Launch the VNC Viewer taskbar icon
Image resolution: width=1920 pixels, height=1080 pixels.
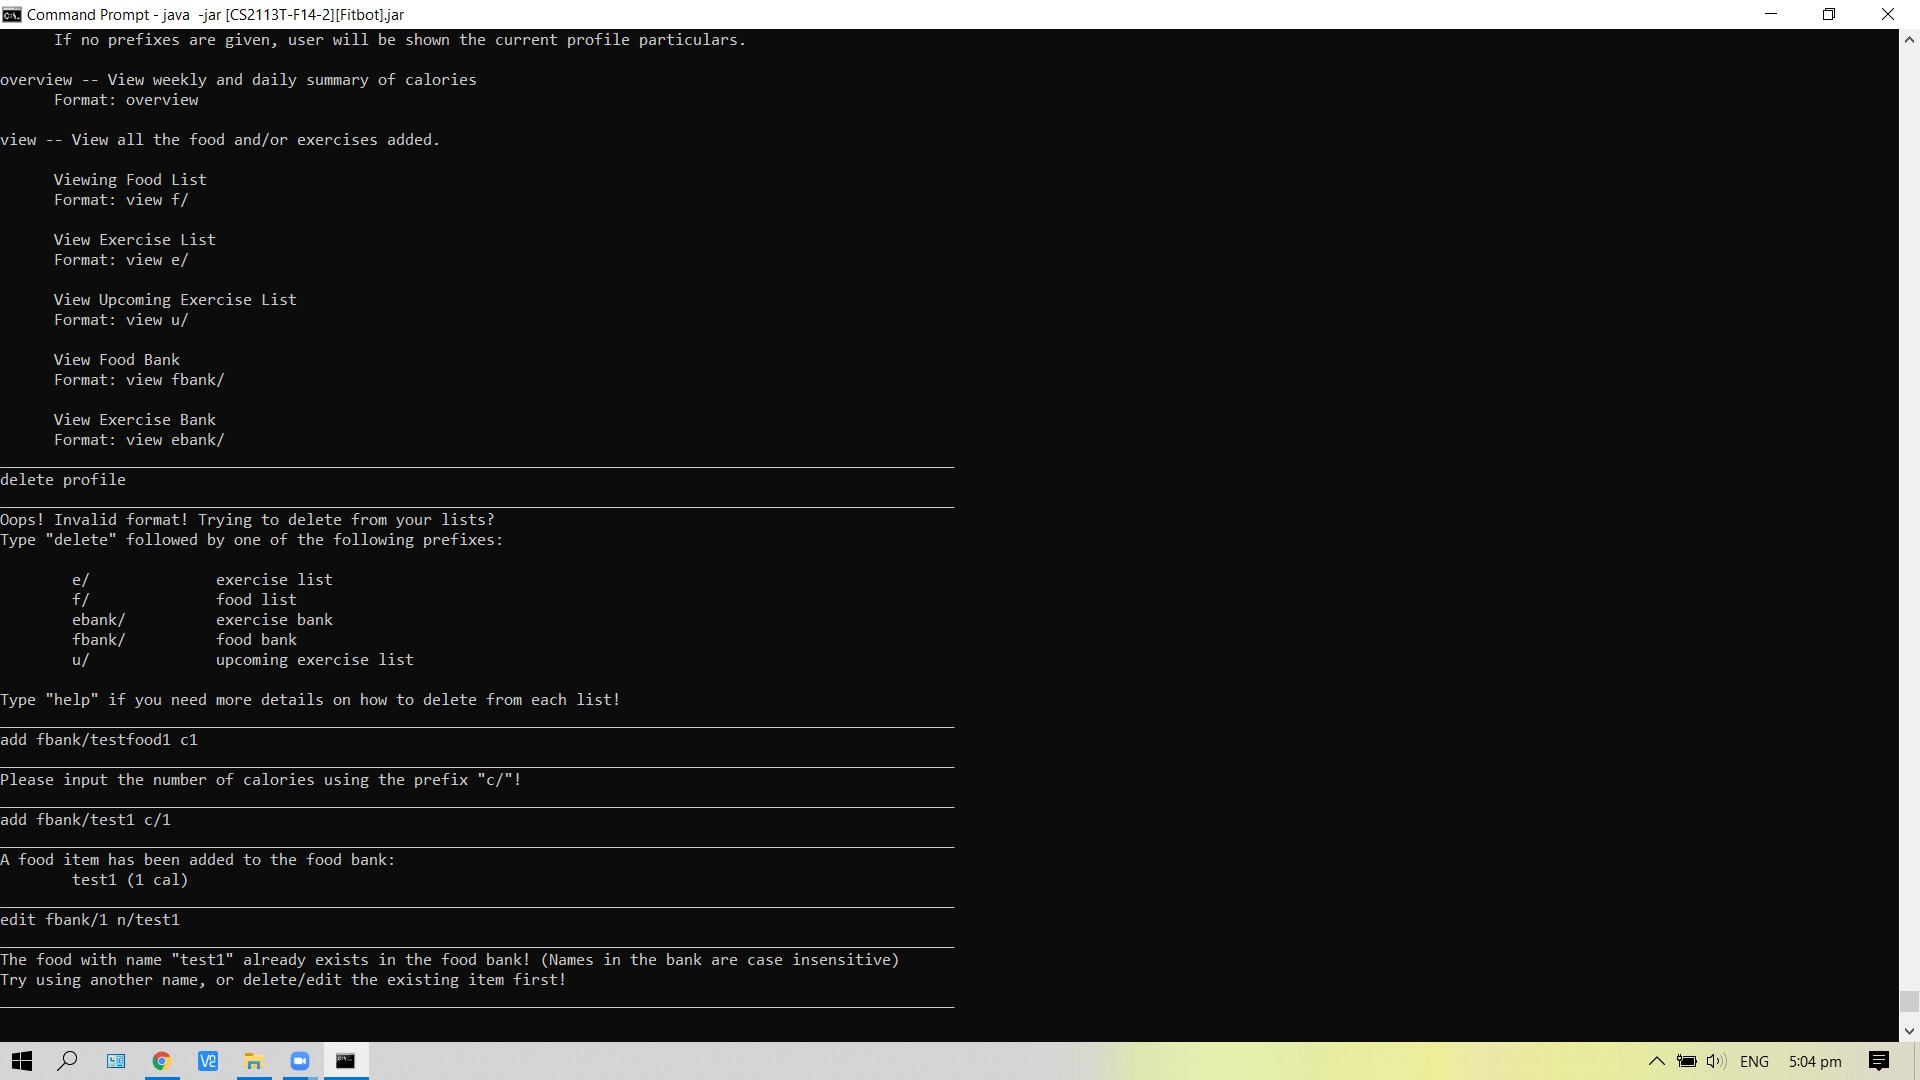coord(208,1061)
